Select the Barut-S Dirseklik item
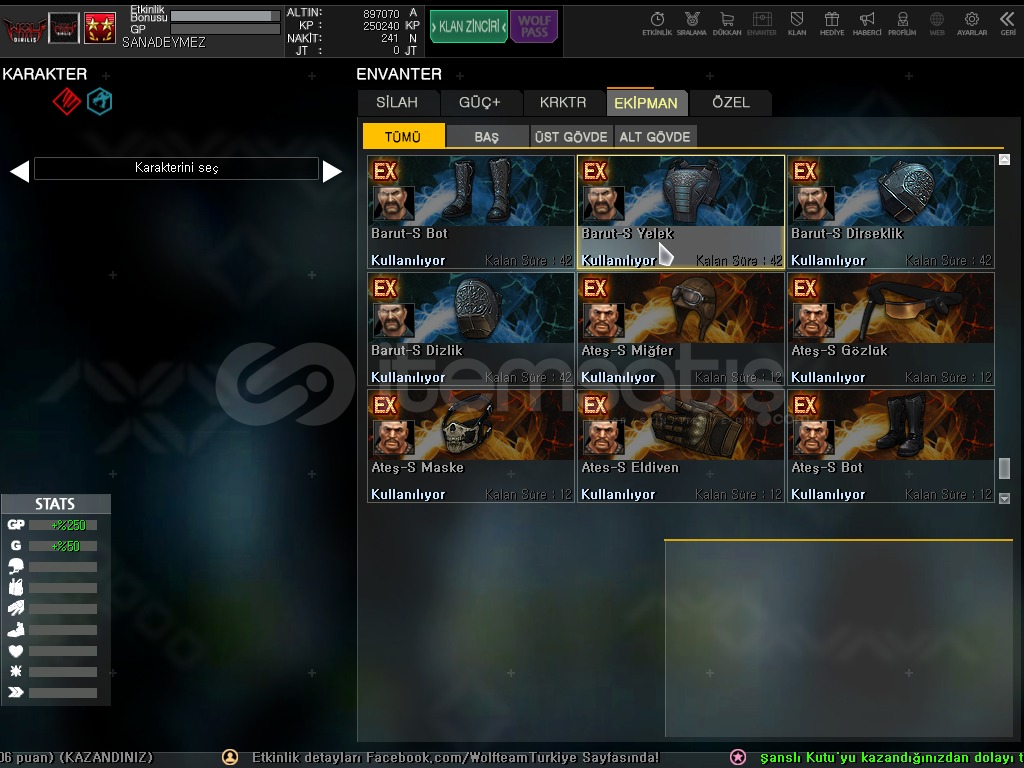 coord(891,212)
